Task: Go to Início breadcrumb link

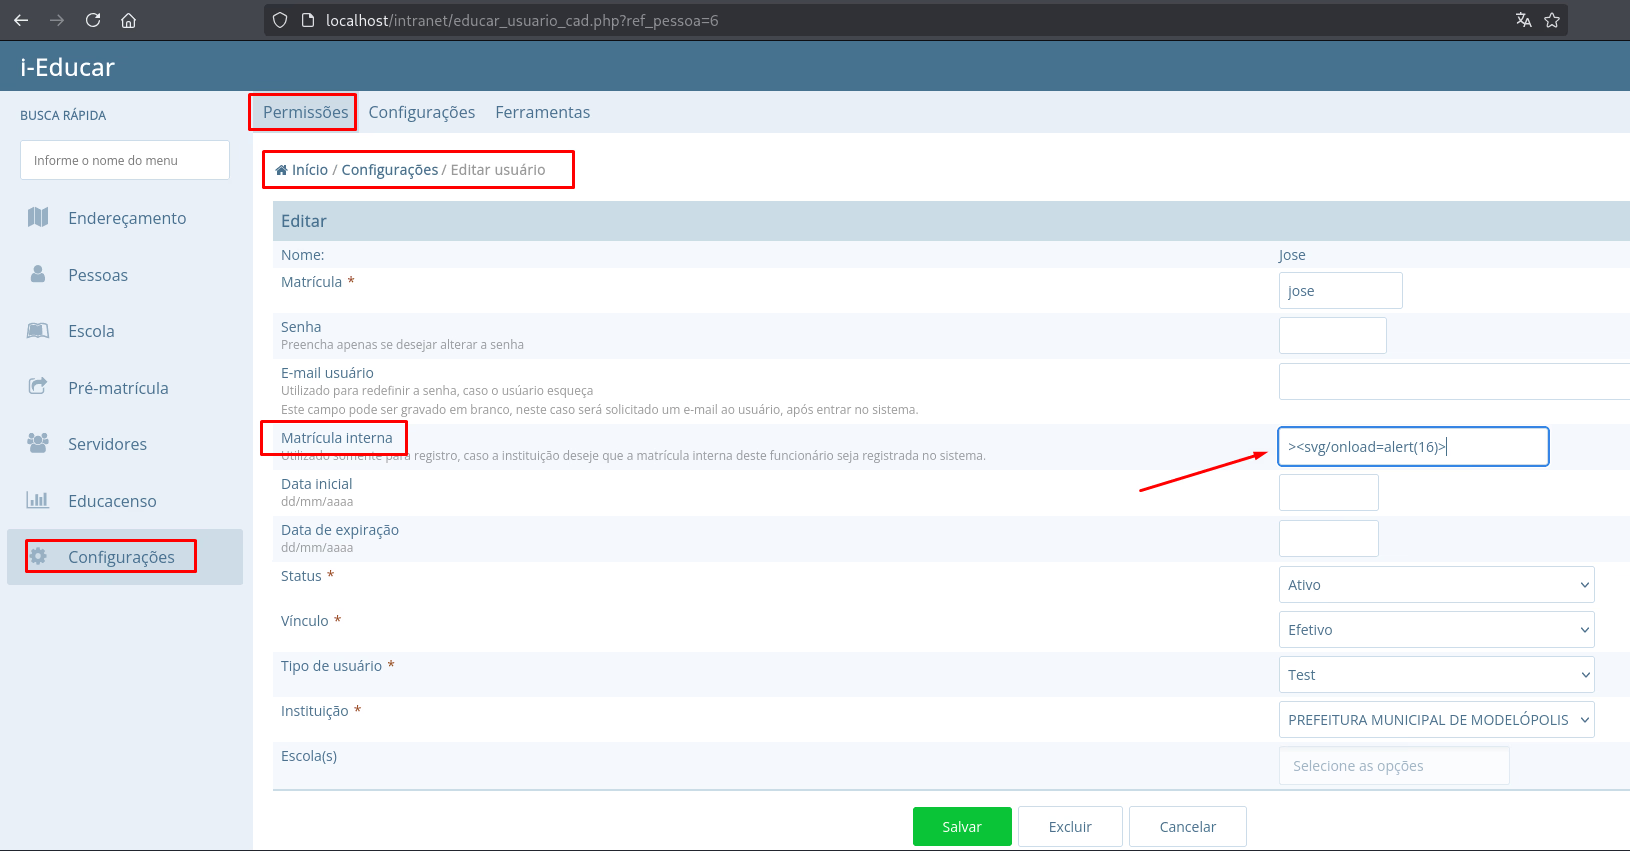Action: point(309,170)
